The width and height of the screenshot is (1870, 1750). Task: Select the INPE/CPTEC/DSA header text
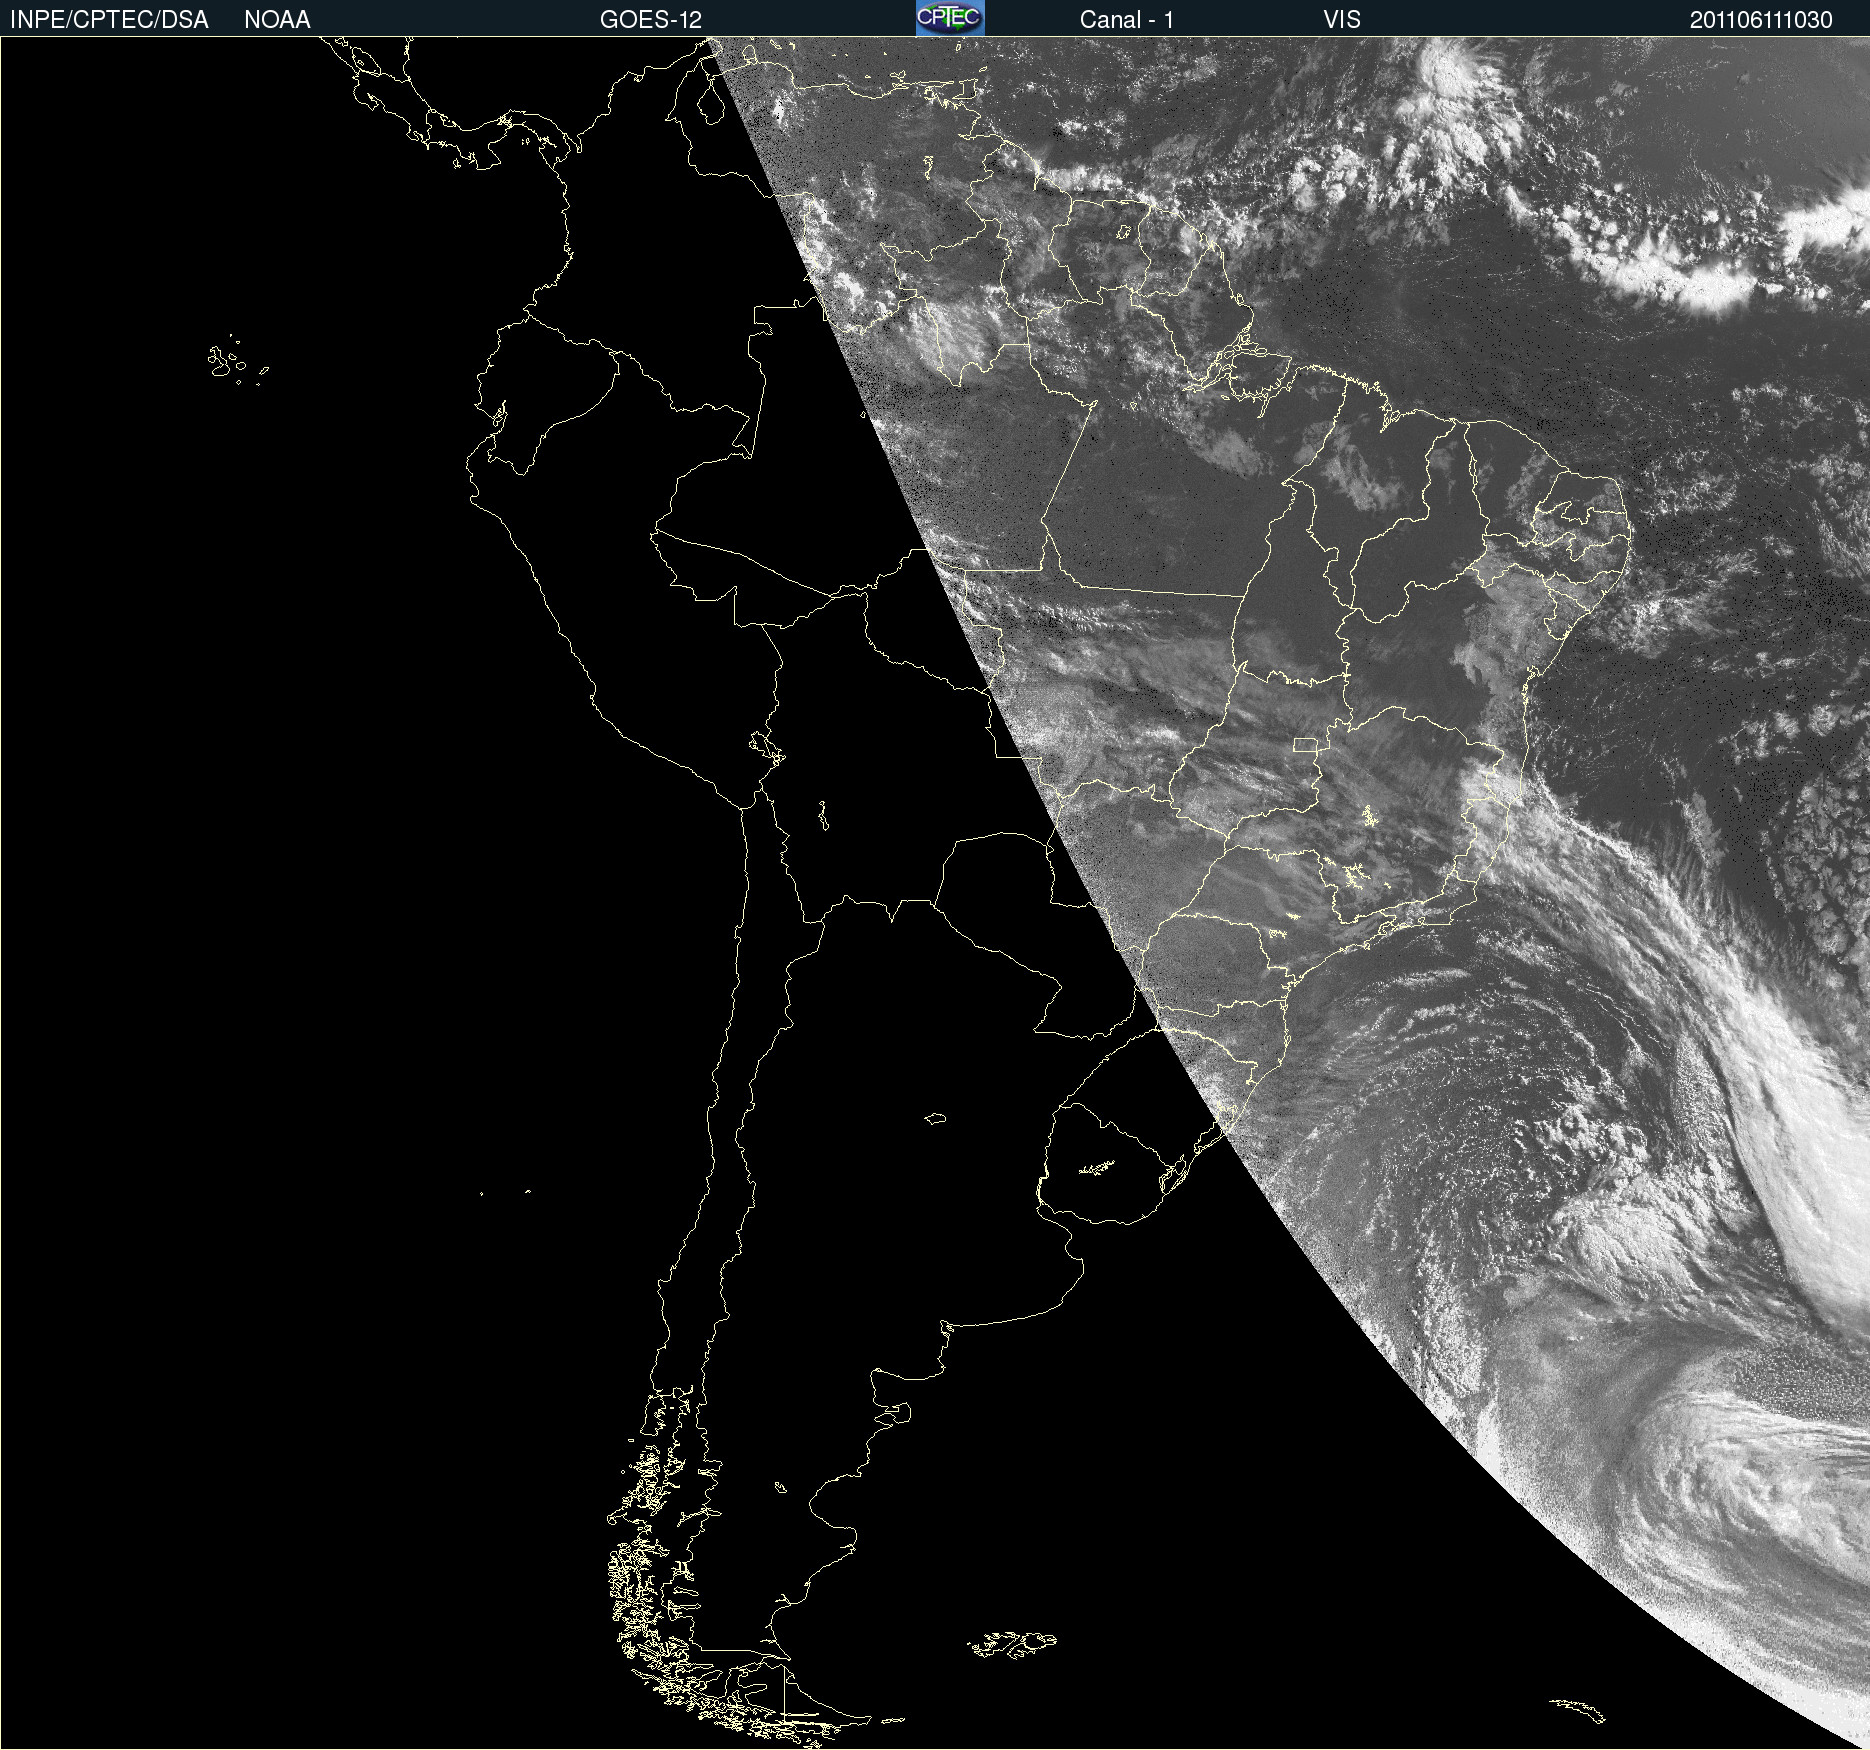(109, 20)
